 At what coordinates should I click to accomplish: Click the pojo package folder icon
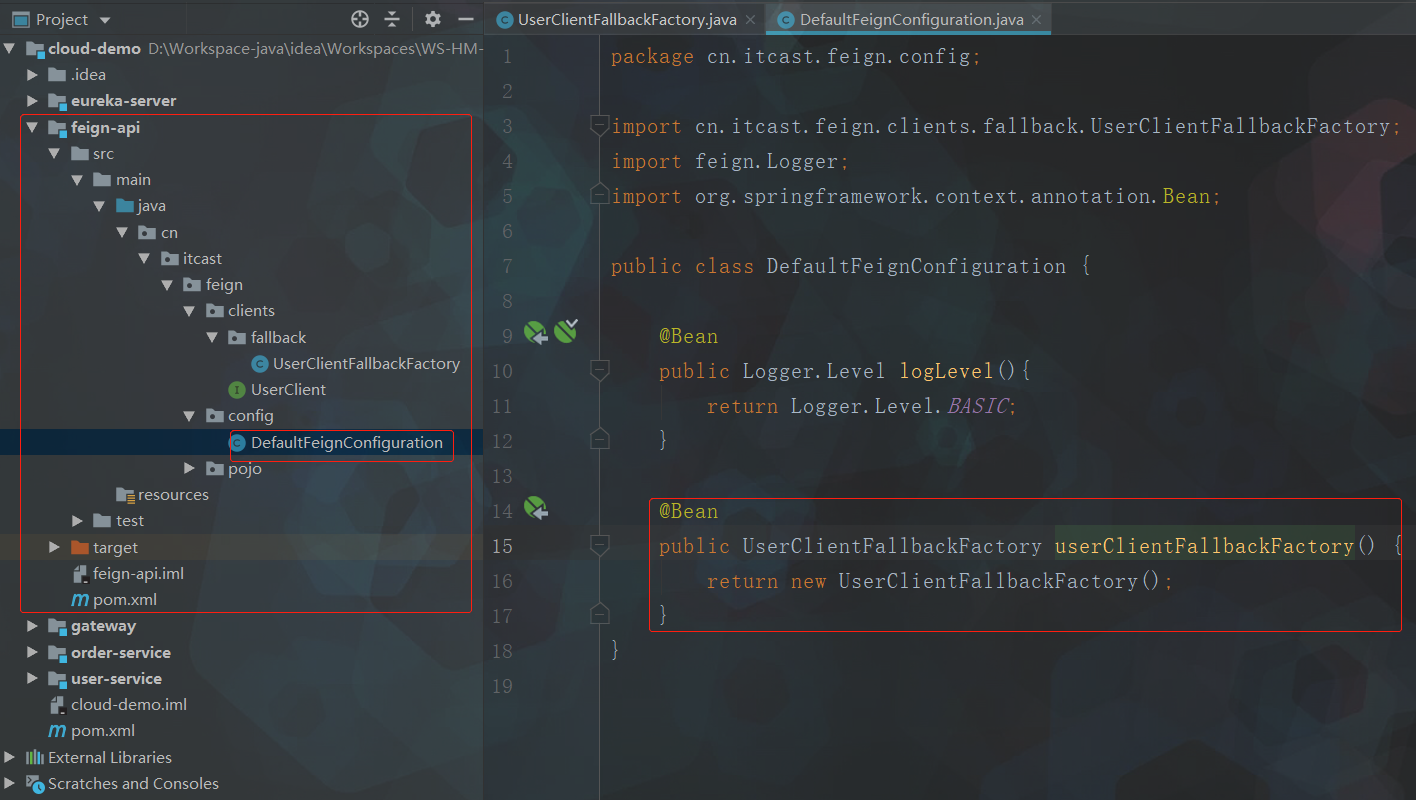click(215, 469)
